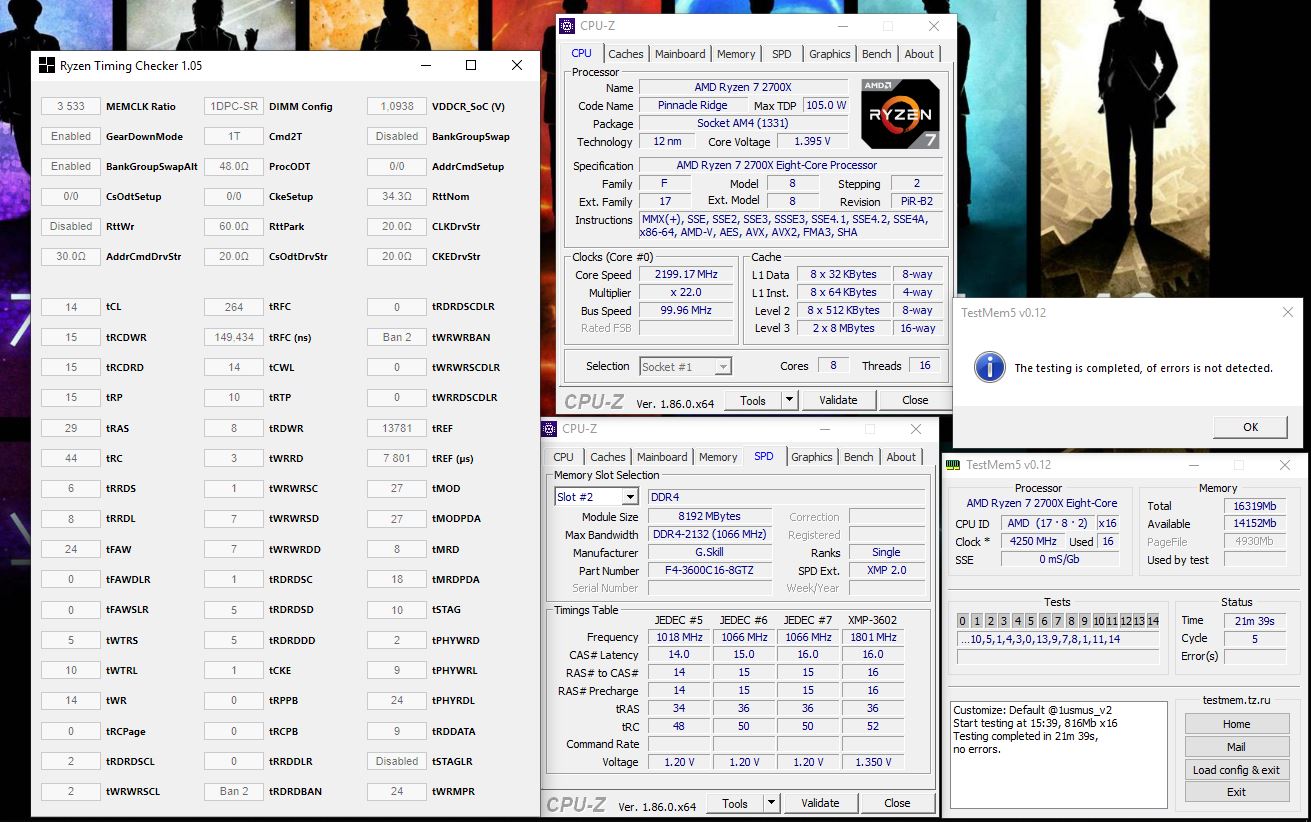The height and width of the screenshot is (822, 1311).
Task: Open Mainboard tab in the lower CPU-Z window
Action: 662,457
